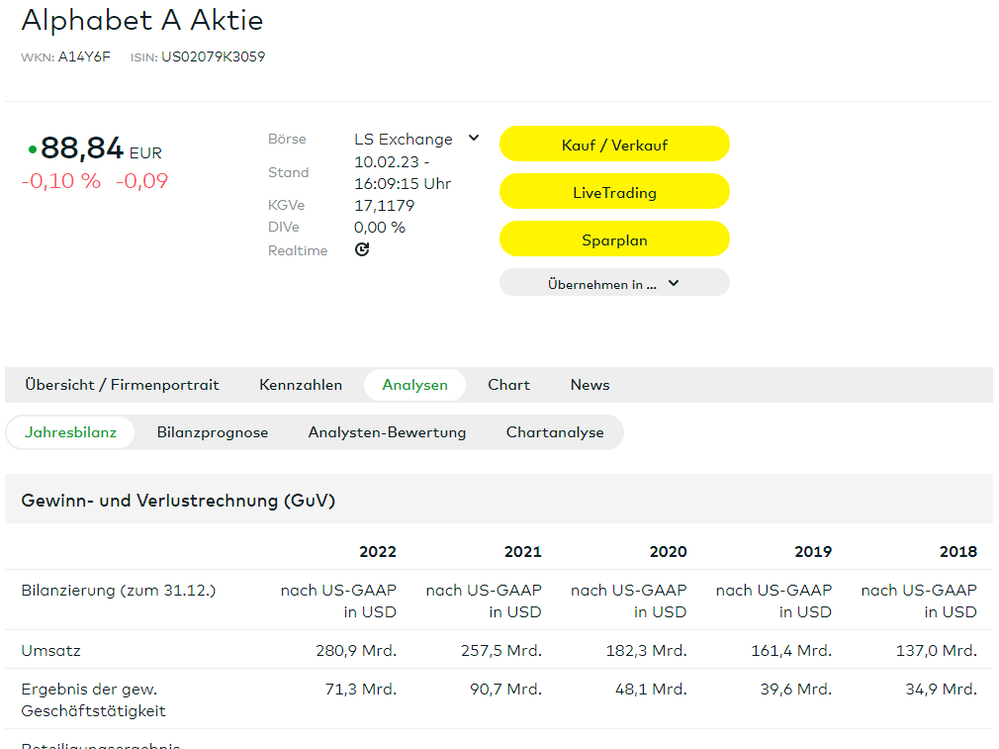The height and width of the screenshot is (749, 999).
Task: Click the 2022 column header
Action: pyautogui.click(x=378, y=552)
